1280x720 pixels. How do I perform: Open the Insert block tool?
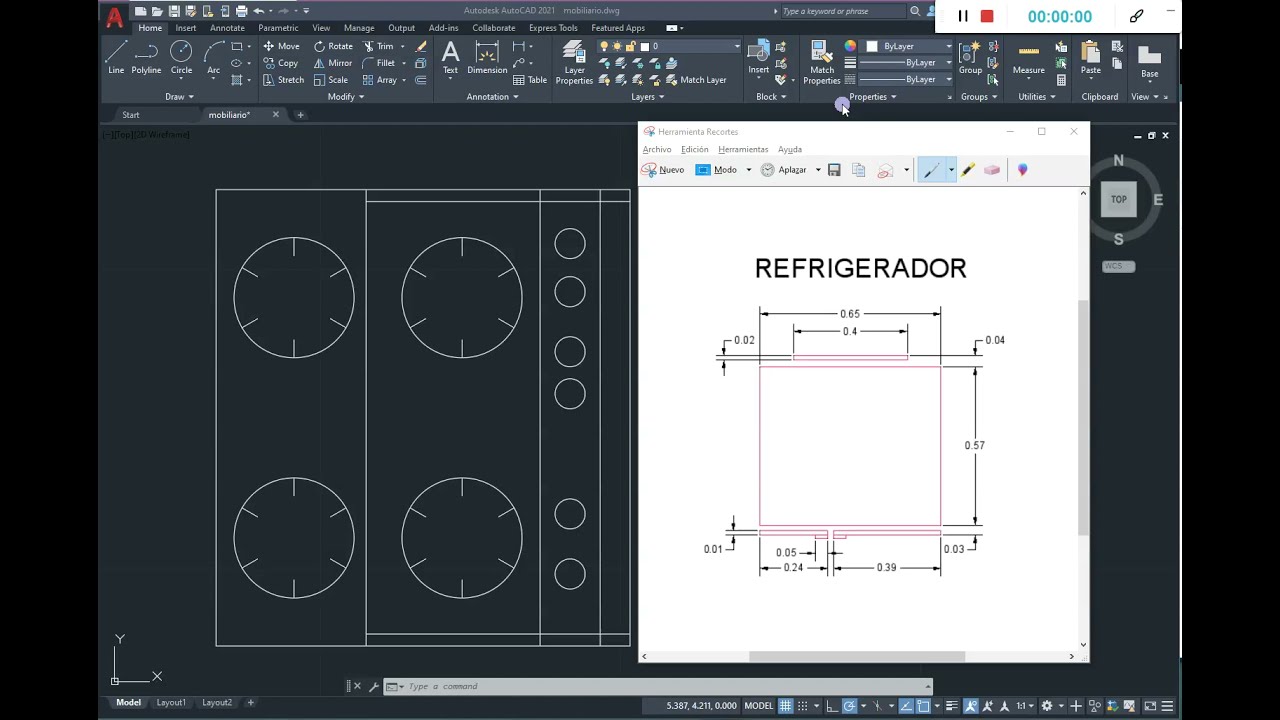coord(759,58)
